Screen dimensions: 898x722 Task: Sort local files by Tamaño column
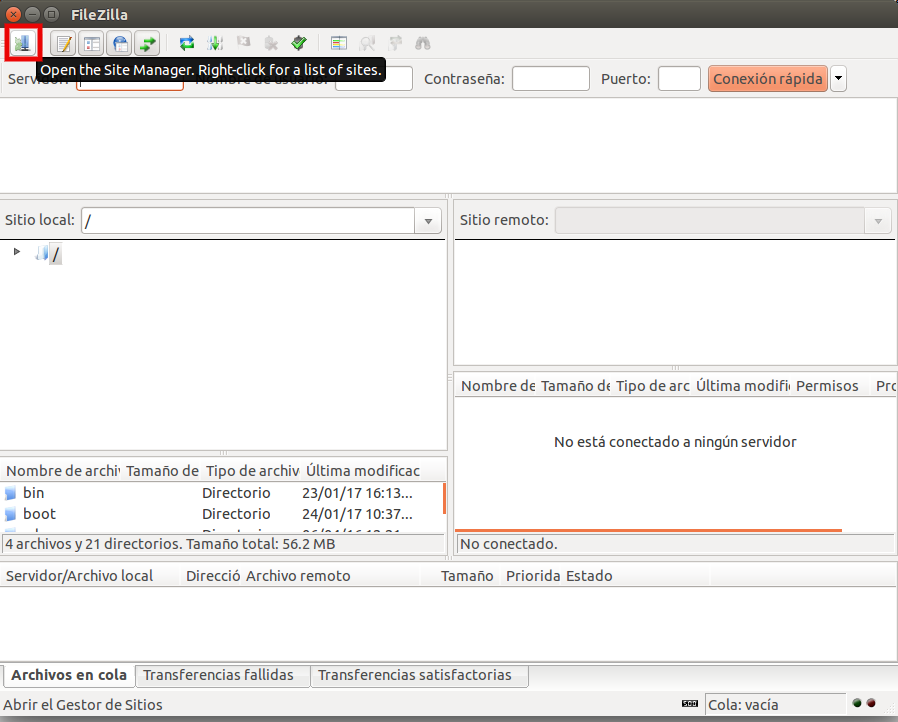(162, 471)
